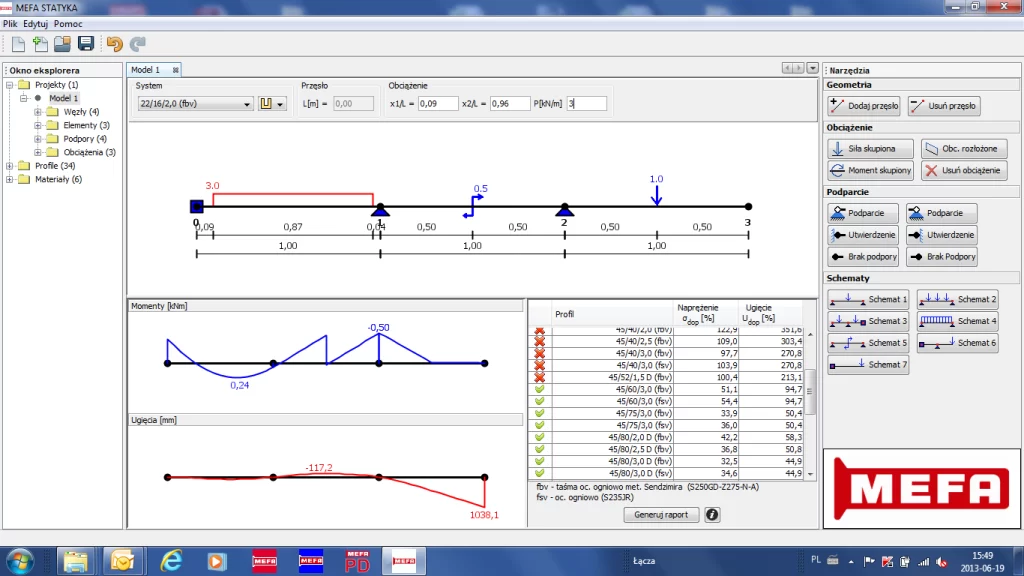Image resolution: width=1024 pixels, height=576 pixels.
Task: Select the Siła skupiona load tool
Action: pyautogui.click(x=870, y=149)
